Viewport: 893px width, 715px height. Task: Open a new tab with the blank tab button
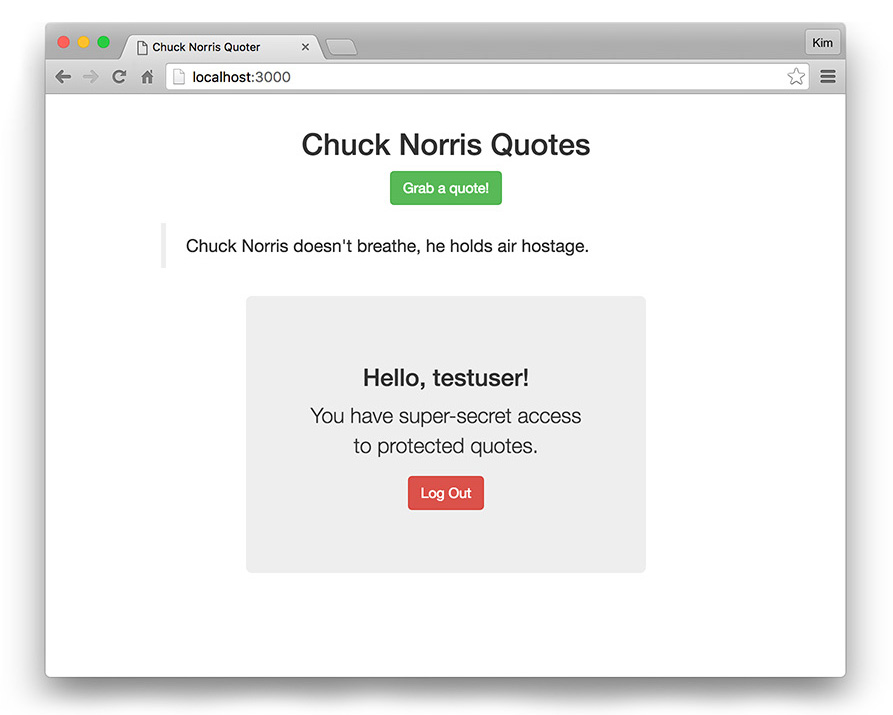(x=341, y=47)
